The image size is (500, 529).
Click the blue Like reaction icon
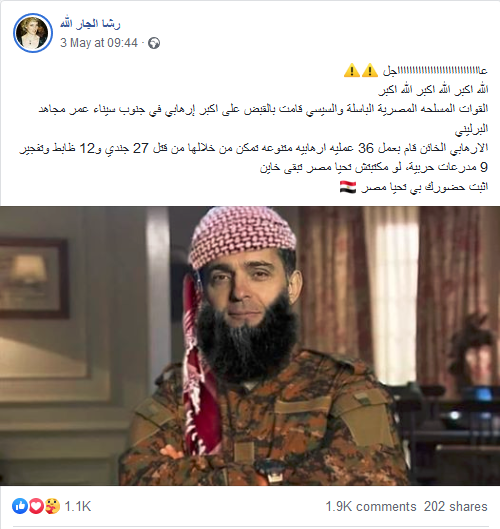tap(20, 506)
